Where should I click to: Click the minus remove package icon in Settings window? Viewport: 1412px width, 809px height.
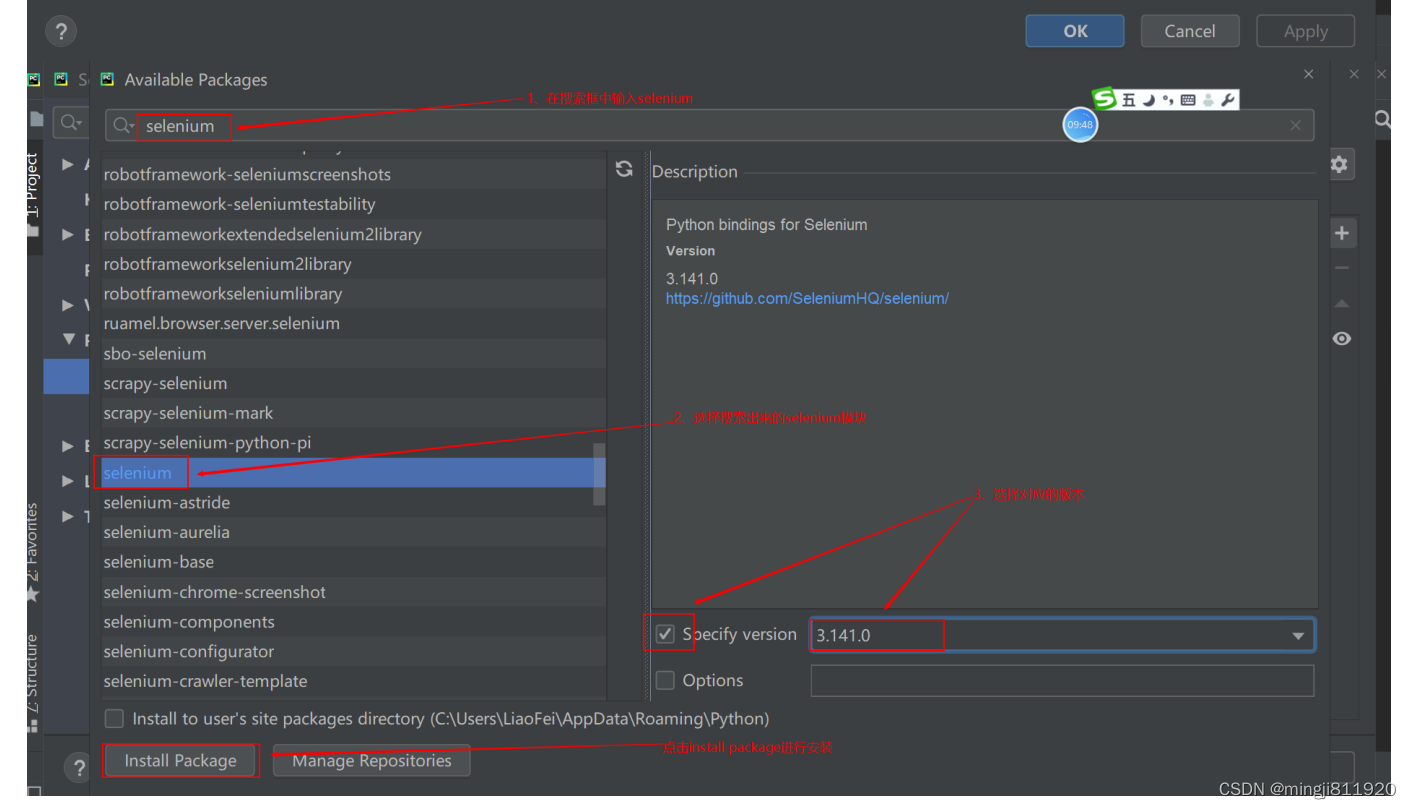[1341, 268]
